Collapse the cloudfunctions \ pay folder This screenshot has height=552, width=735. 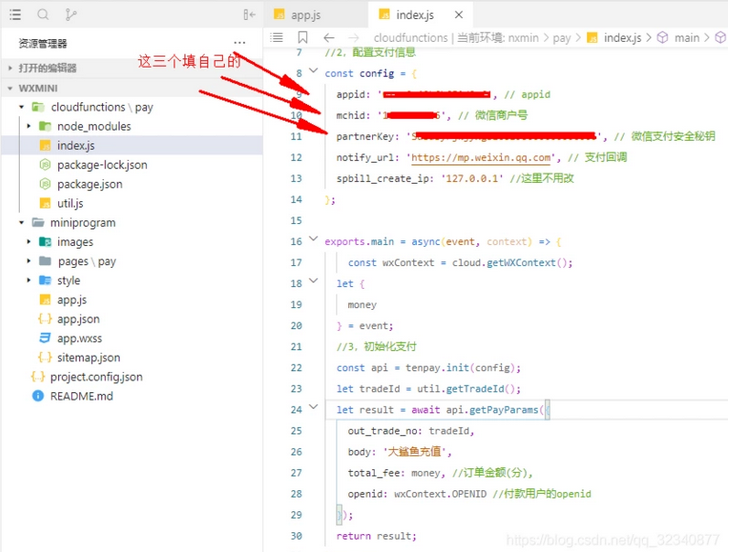pos(22,107)
